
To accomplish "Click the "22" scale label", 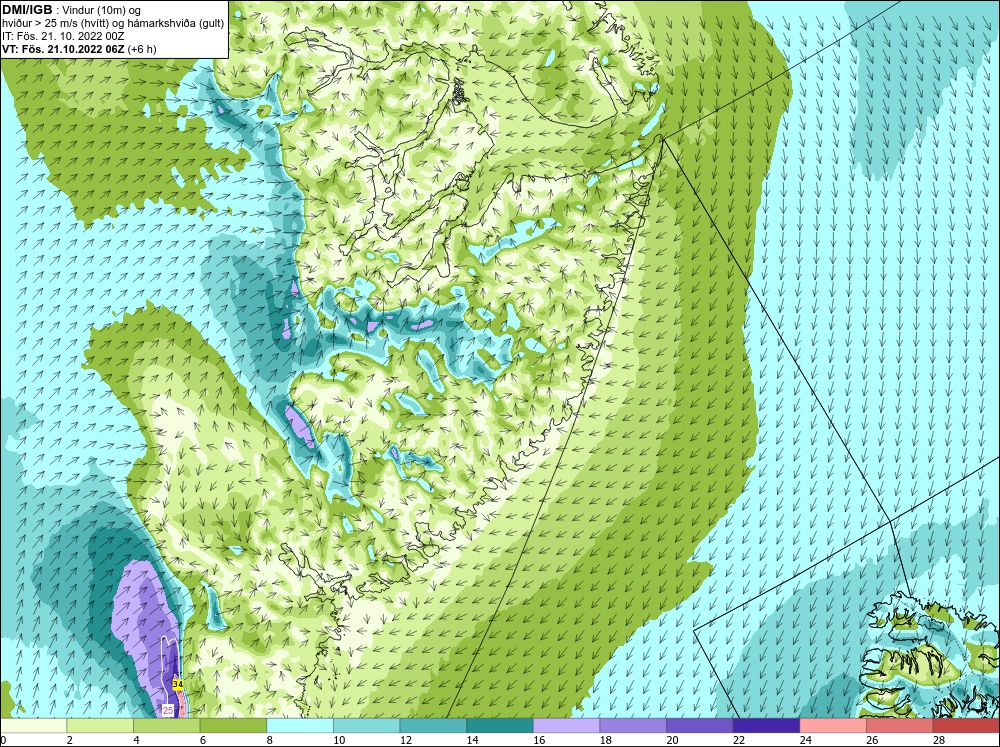I will (739, 740).
